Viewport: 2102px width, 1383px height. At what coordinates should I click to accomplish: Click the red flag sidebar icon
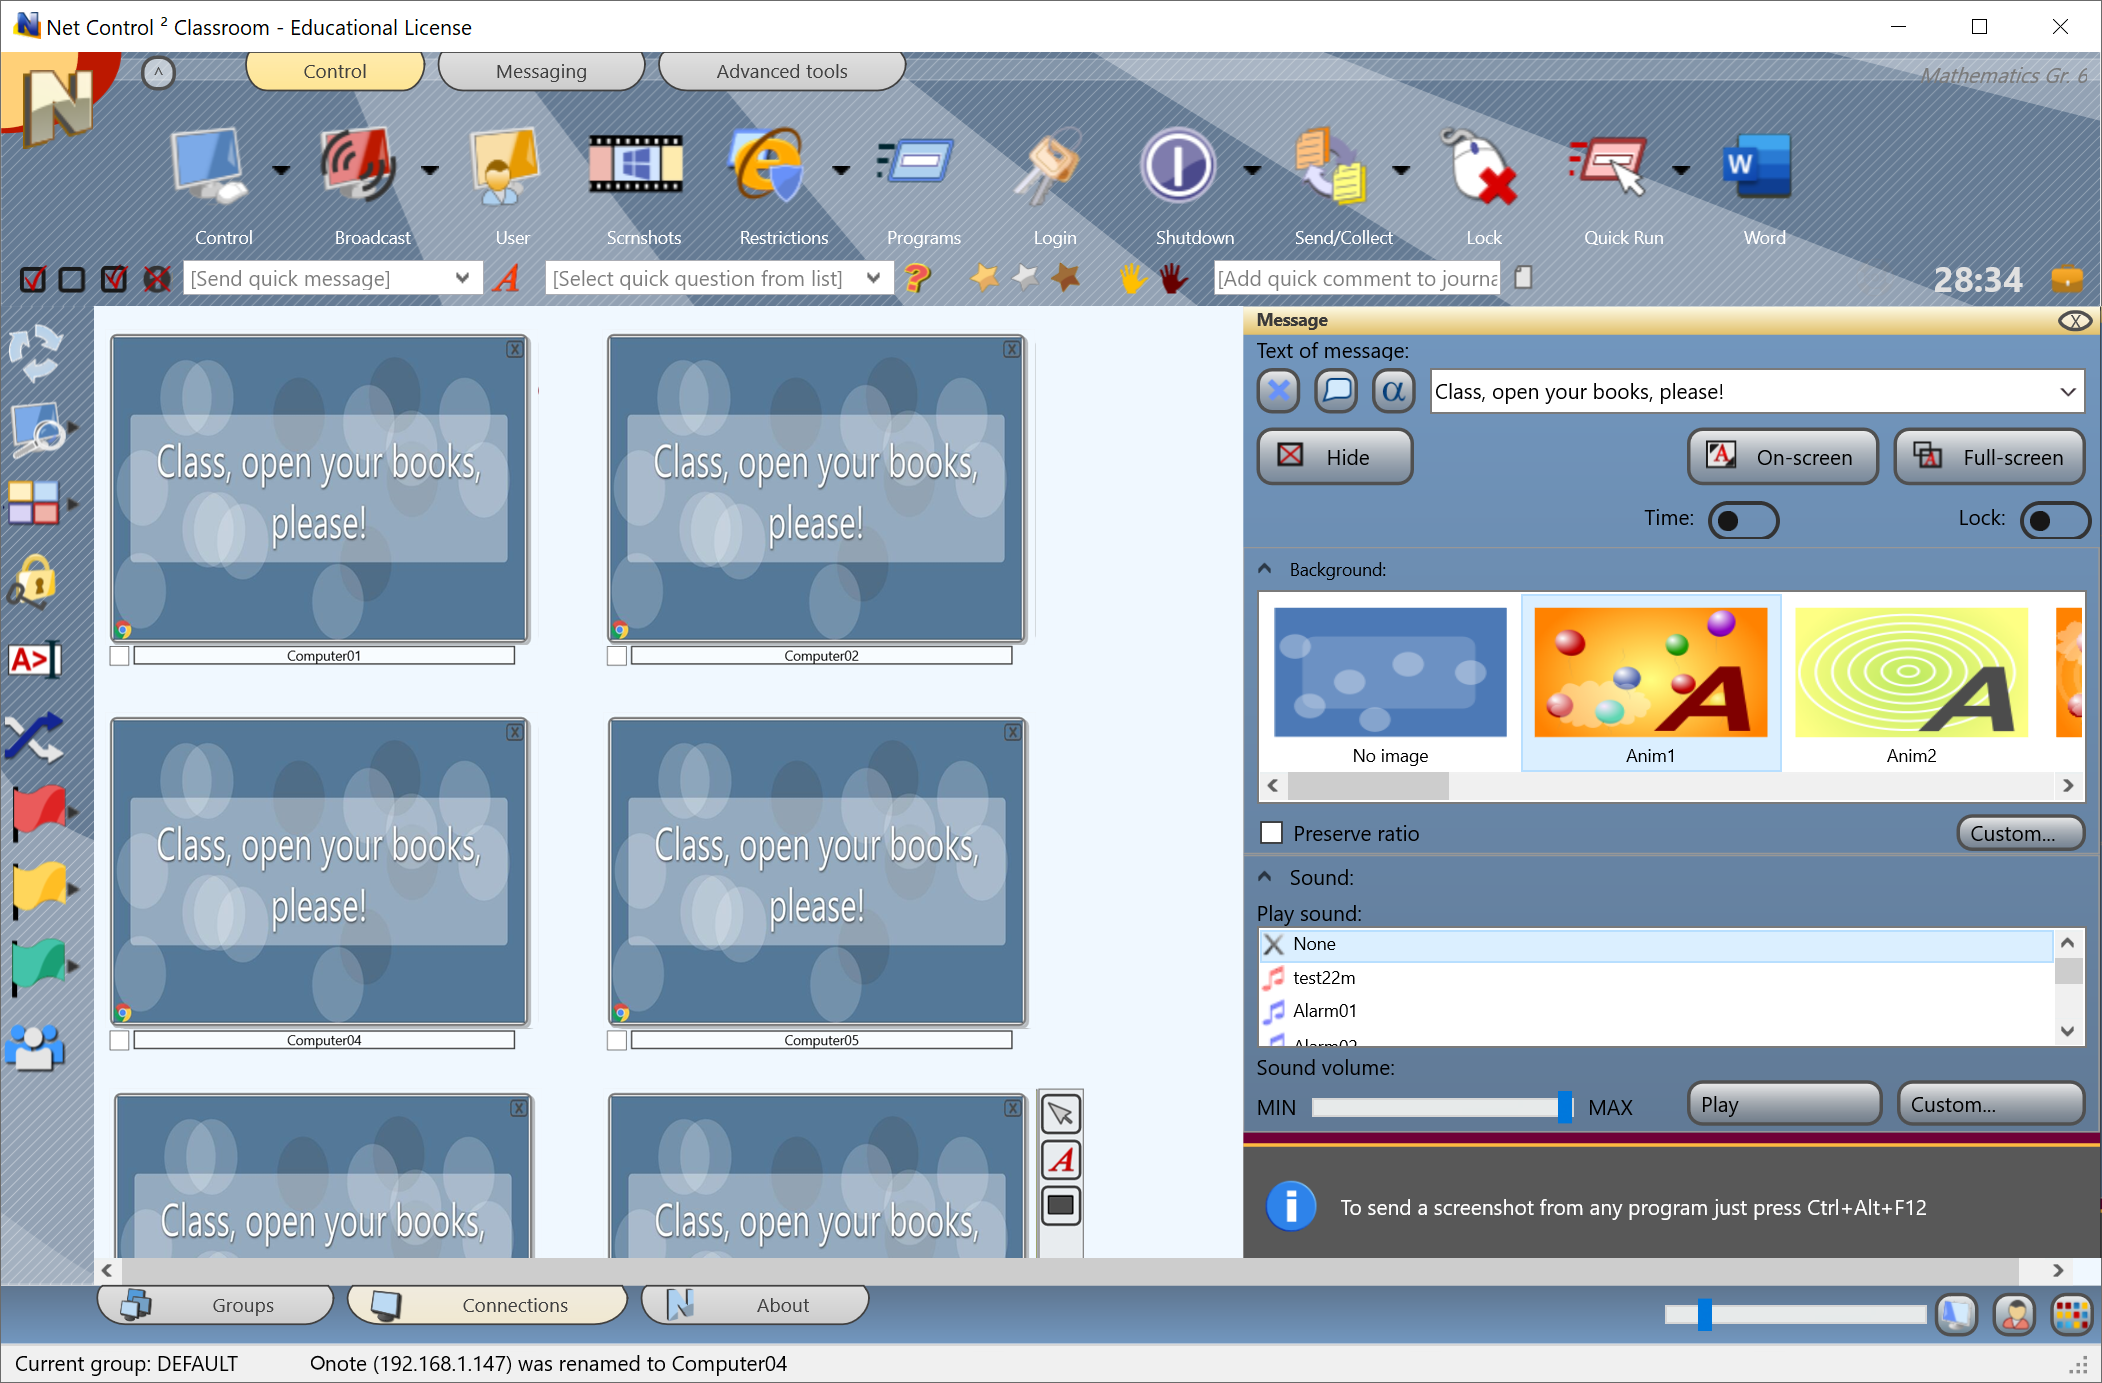coord(38,811)
